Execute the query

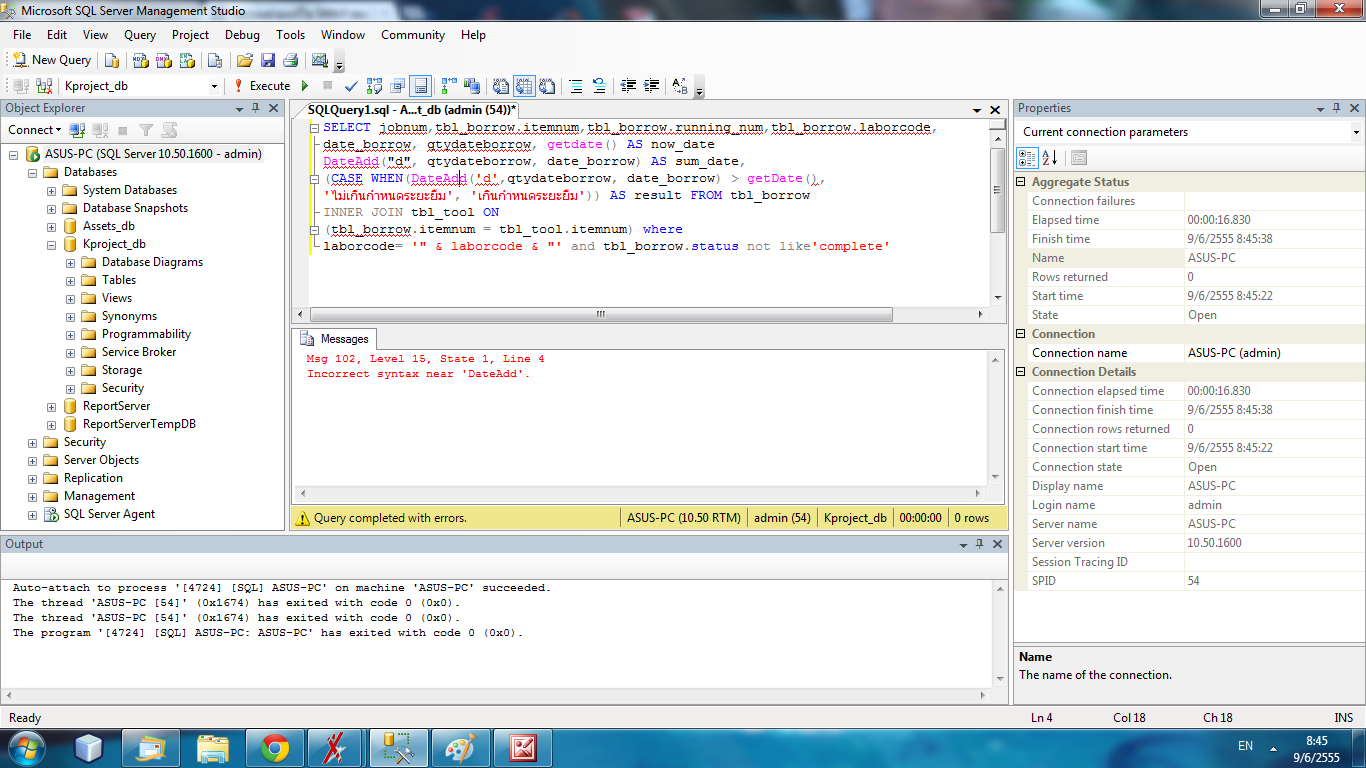[x=262, y=86]
